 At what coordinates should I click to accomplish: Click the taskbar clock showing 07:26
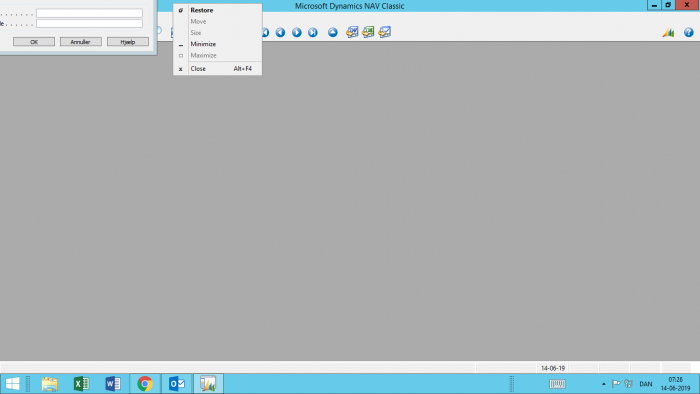pyautogui.click(x=675, y=384)
